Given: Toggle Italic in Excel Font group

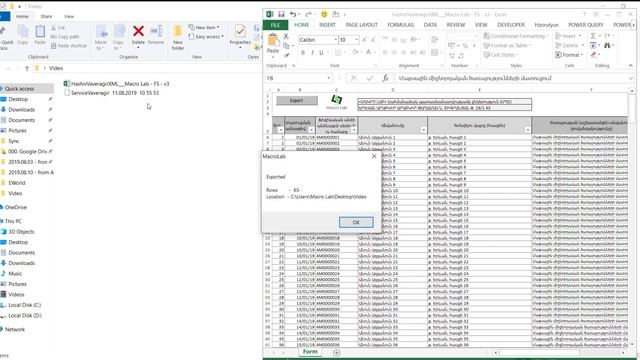Looking at the screenshot, I should pos(312,53).
